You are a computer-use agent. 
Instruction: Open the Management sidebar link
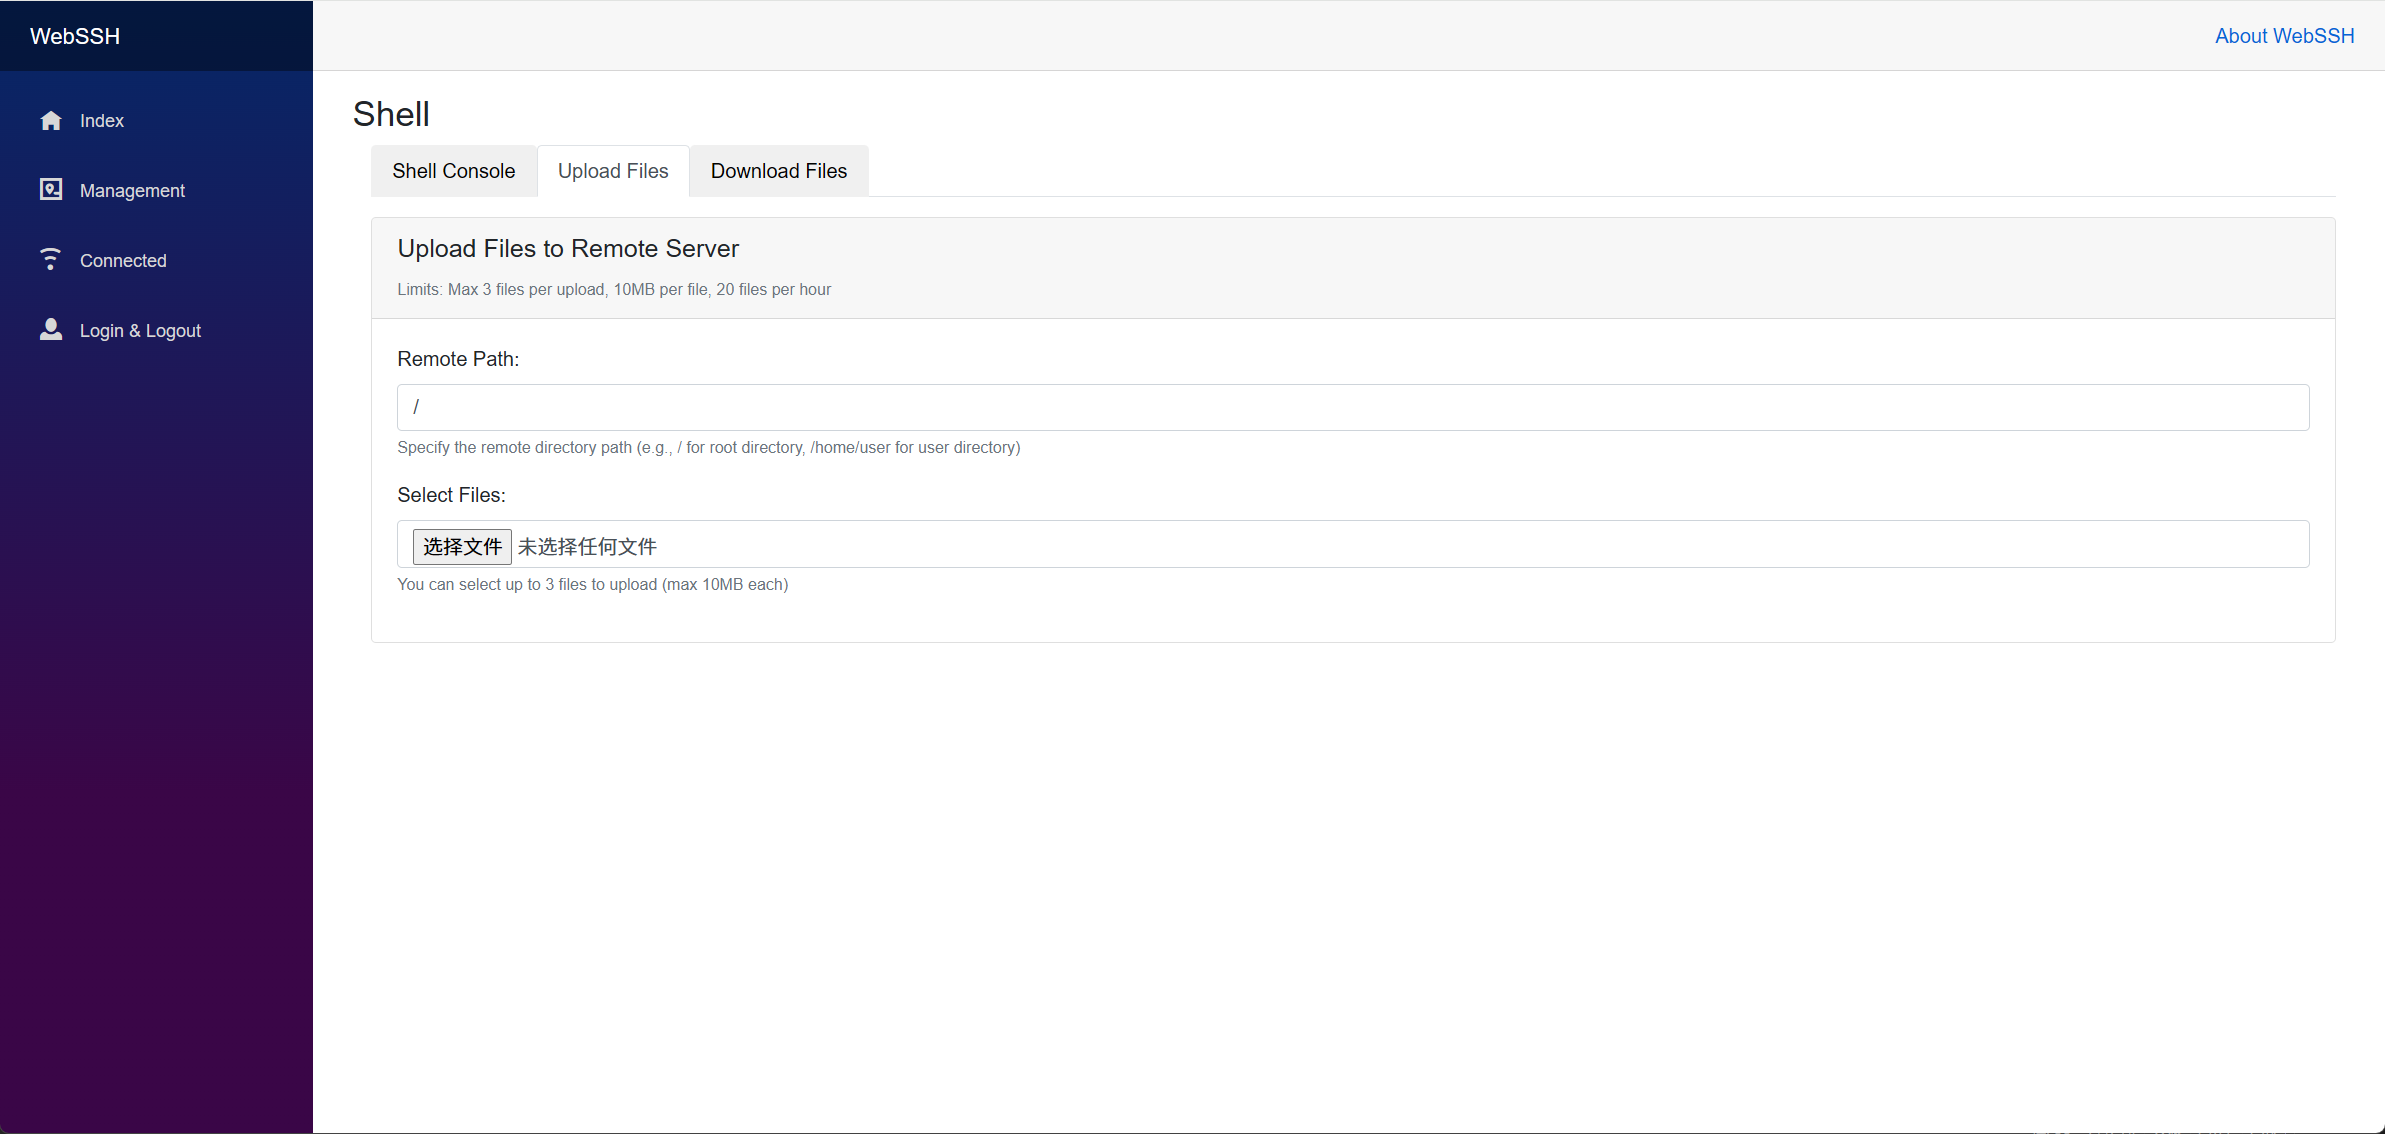click(132, 191)
